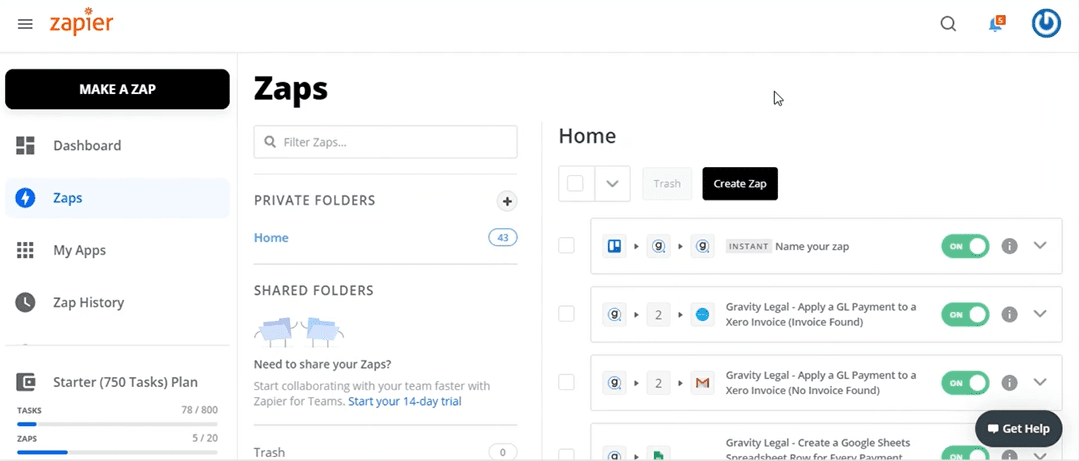Select the Invoice Found zap checkbox

(x=566, y=314)
